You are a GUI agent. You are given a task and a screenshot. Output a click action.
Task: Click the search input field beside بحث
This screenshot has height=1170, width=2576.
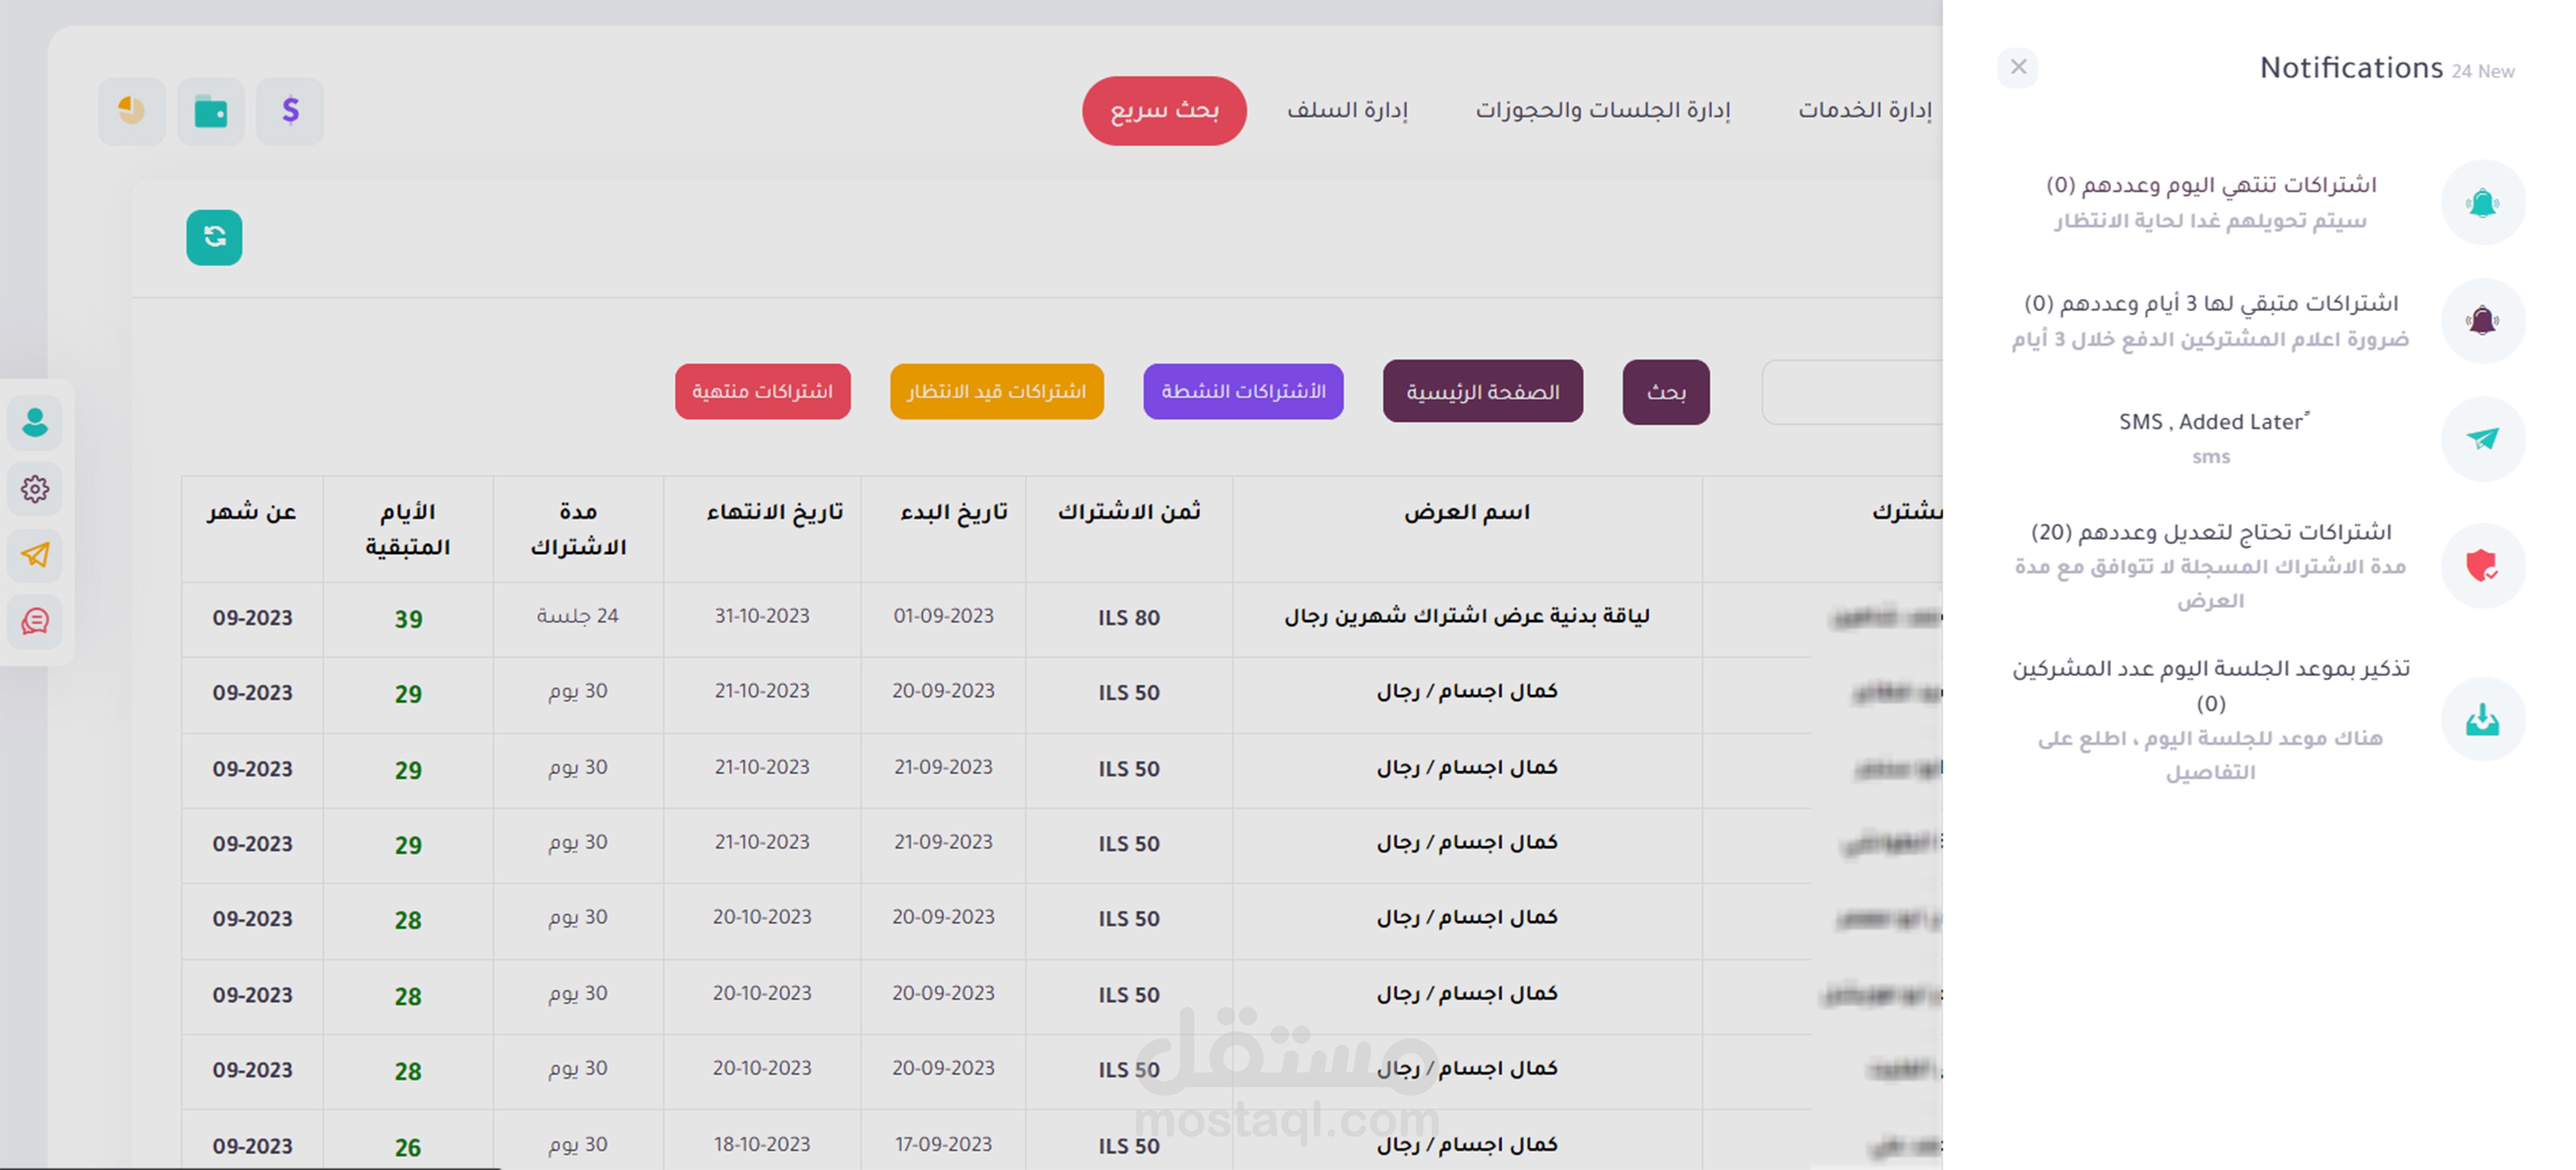1850,392
